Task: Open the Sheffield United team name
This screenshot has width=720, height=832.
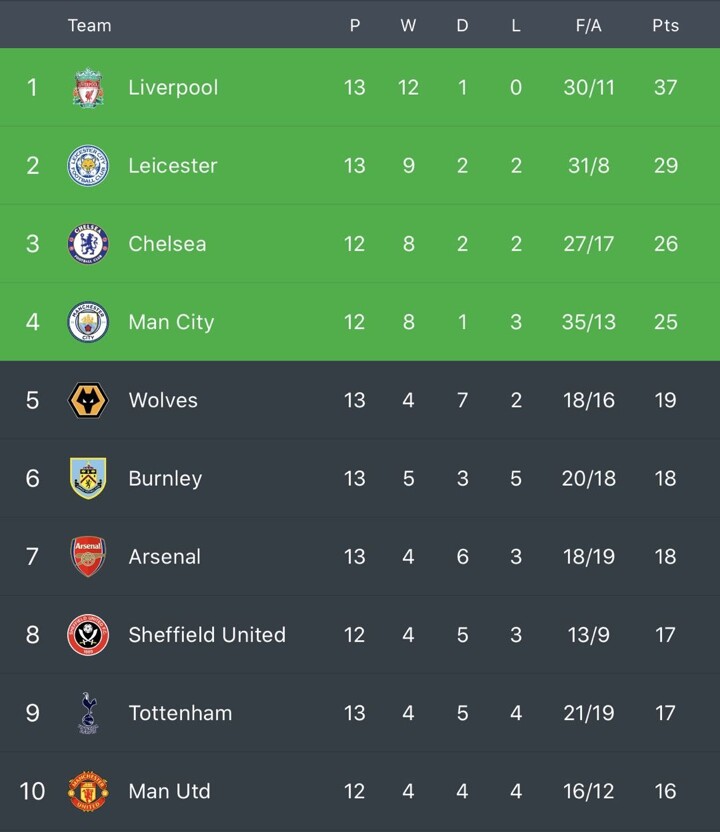Action: [207, 635]
